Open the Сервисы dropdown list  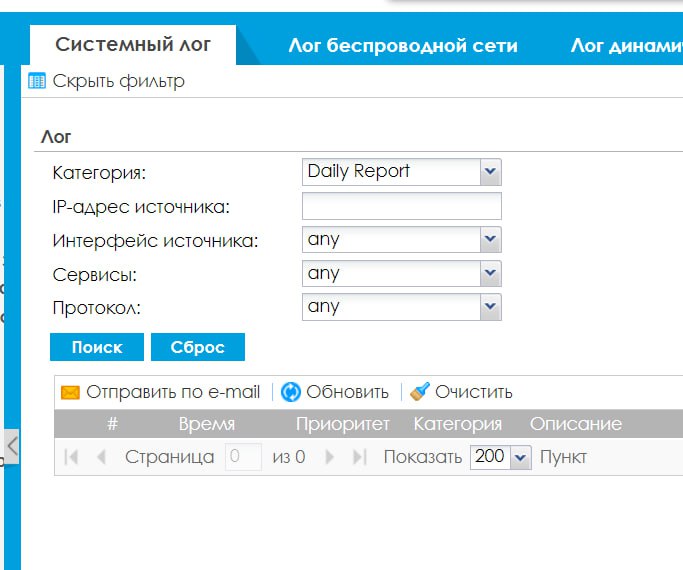point(490,273)
